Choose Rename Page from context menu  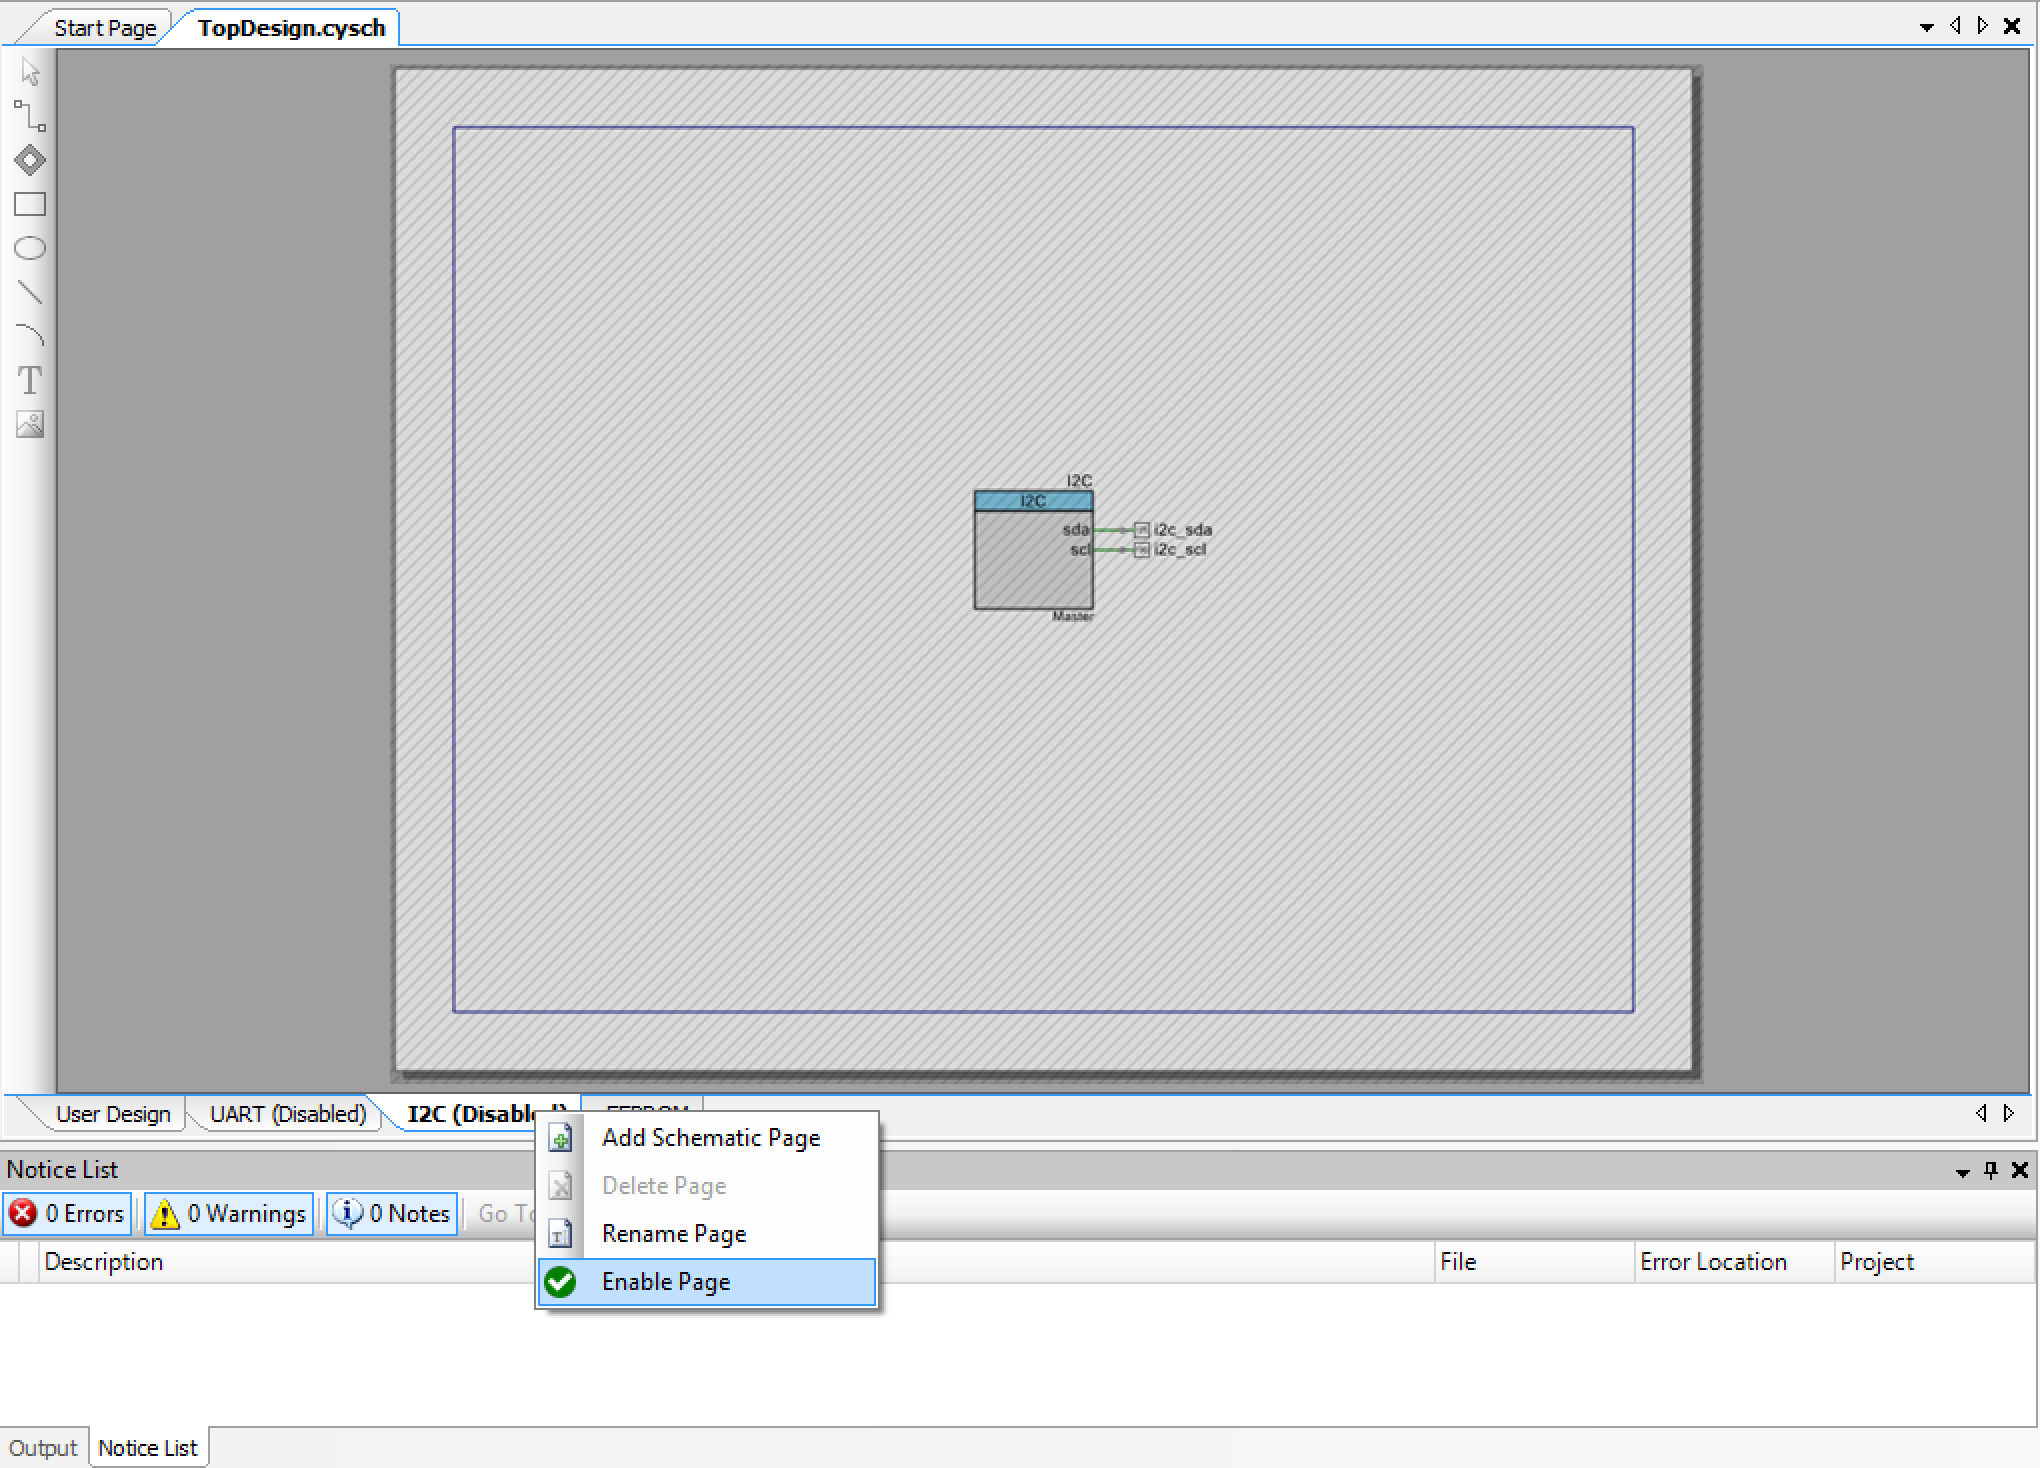[673, 1234]
